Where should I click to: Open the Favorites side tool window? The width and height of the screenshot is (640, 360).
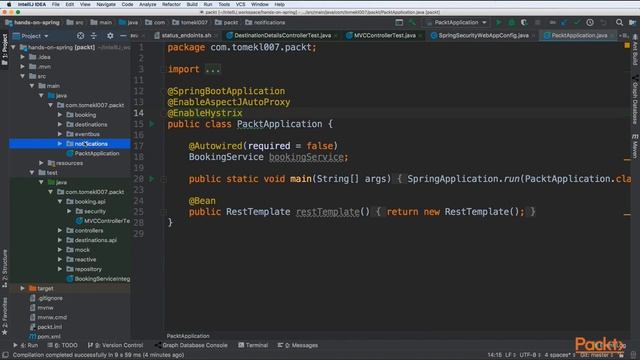click(4, 316)
